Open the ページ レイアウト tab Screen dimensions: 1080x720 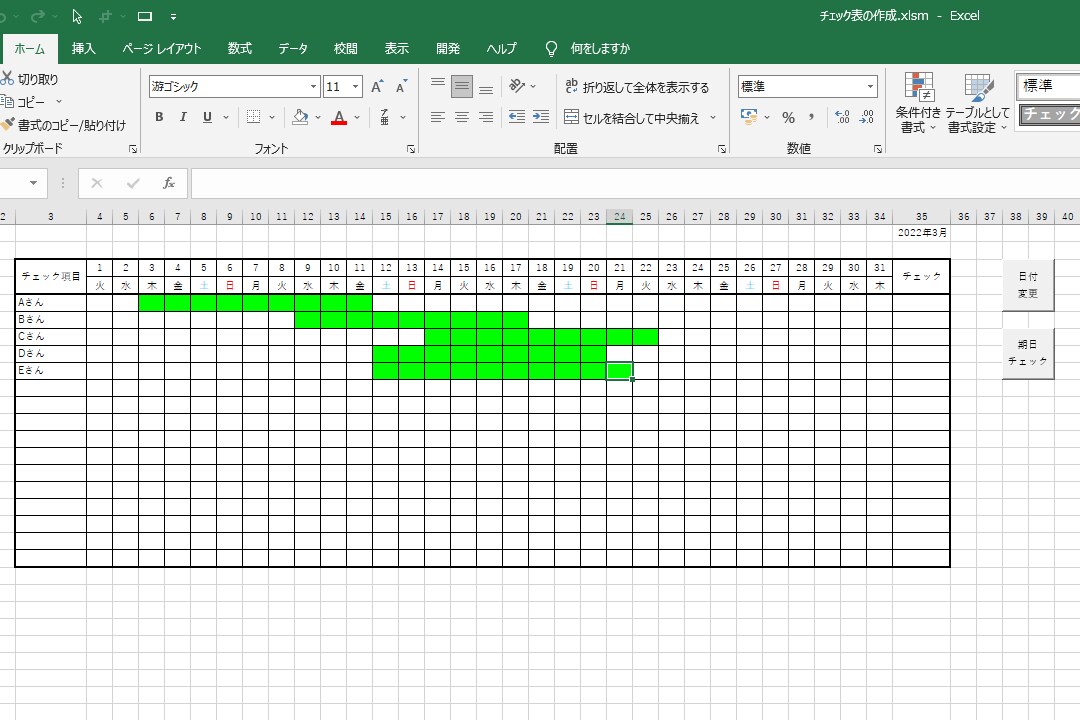pyautogui.click(x=162, y=49)
